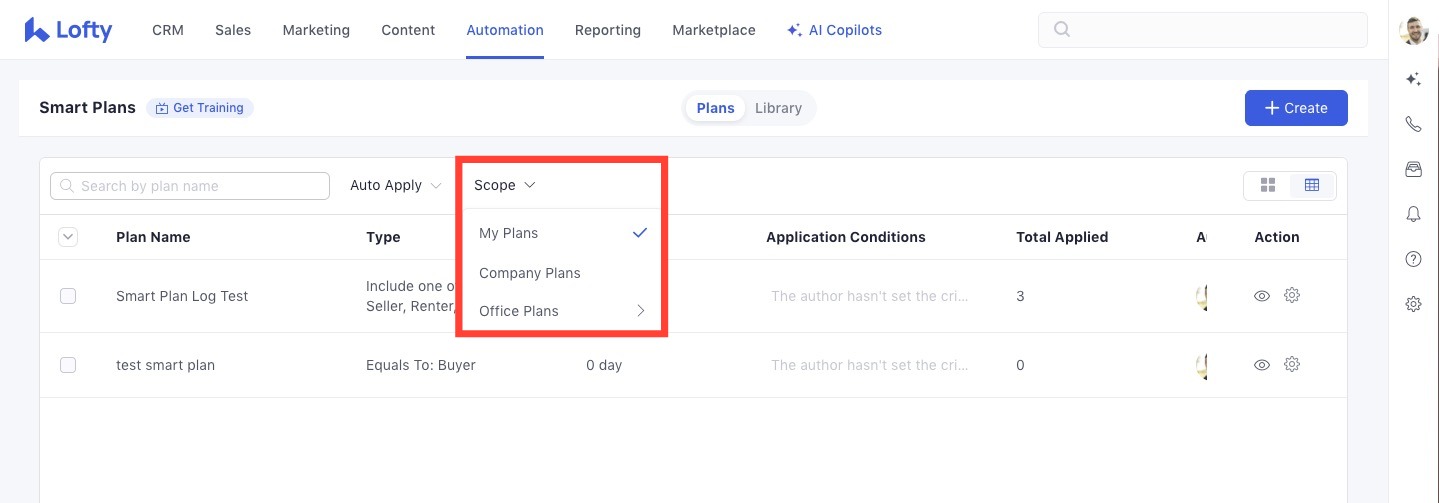Expand the Office Plans submenu
The height and width of the screenshot is (503, 1439).
point(562,311)
